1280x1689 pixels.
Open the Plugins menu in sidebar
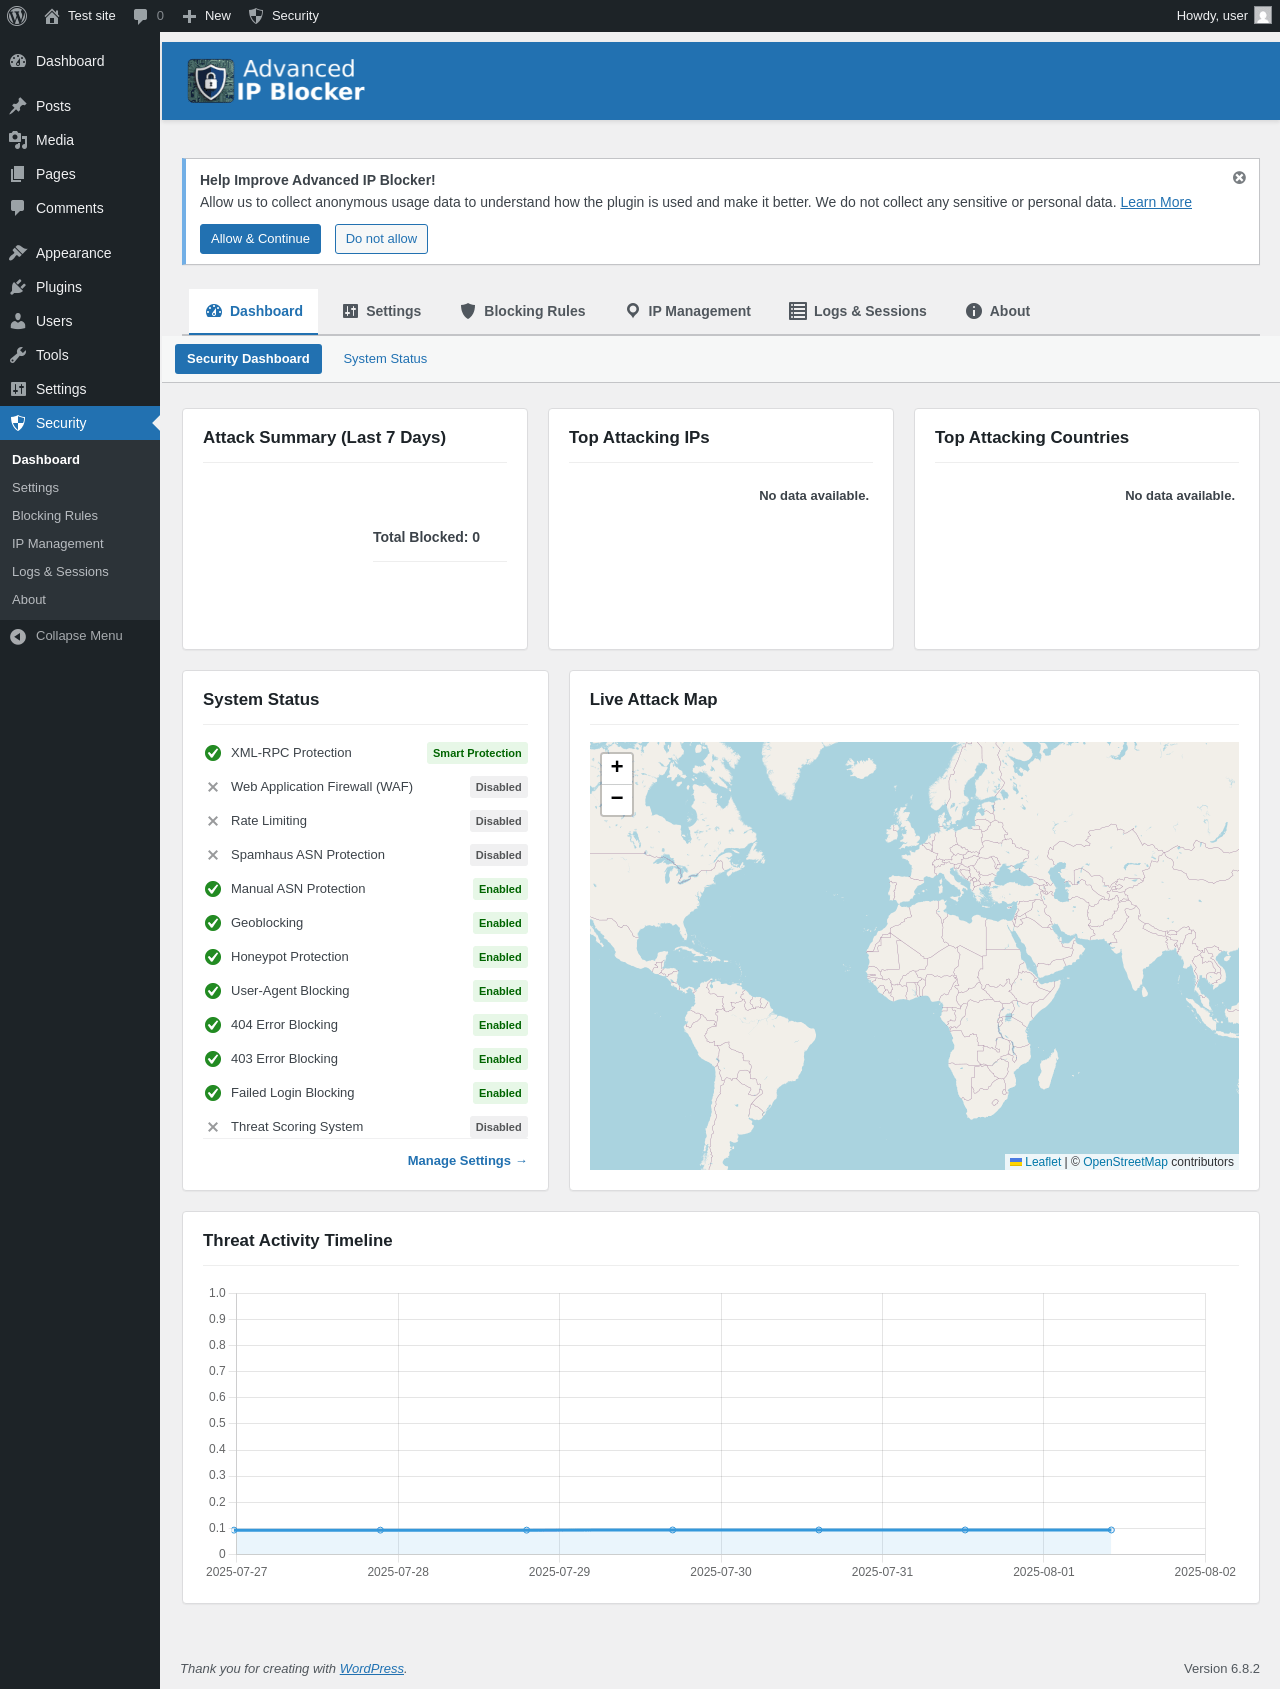[59, 287]
